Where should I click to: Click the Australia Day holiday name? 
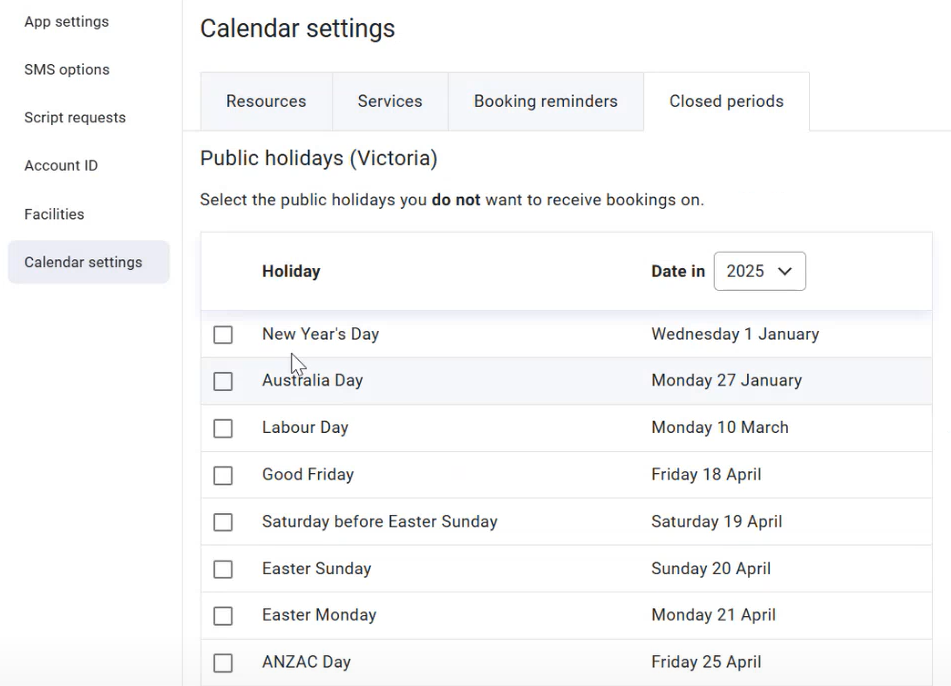coord(312,380)
